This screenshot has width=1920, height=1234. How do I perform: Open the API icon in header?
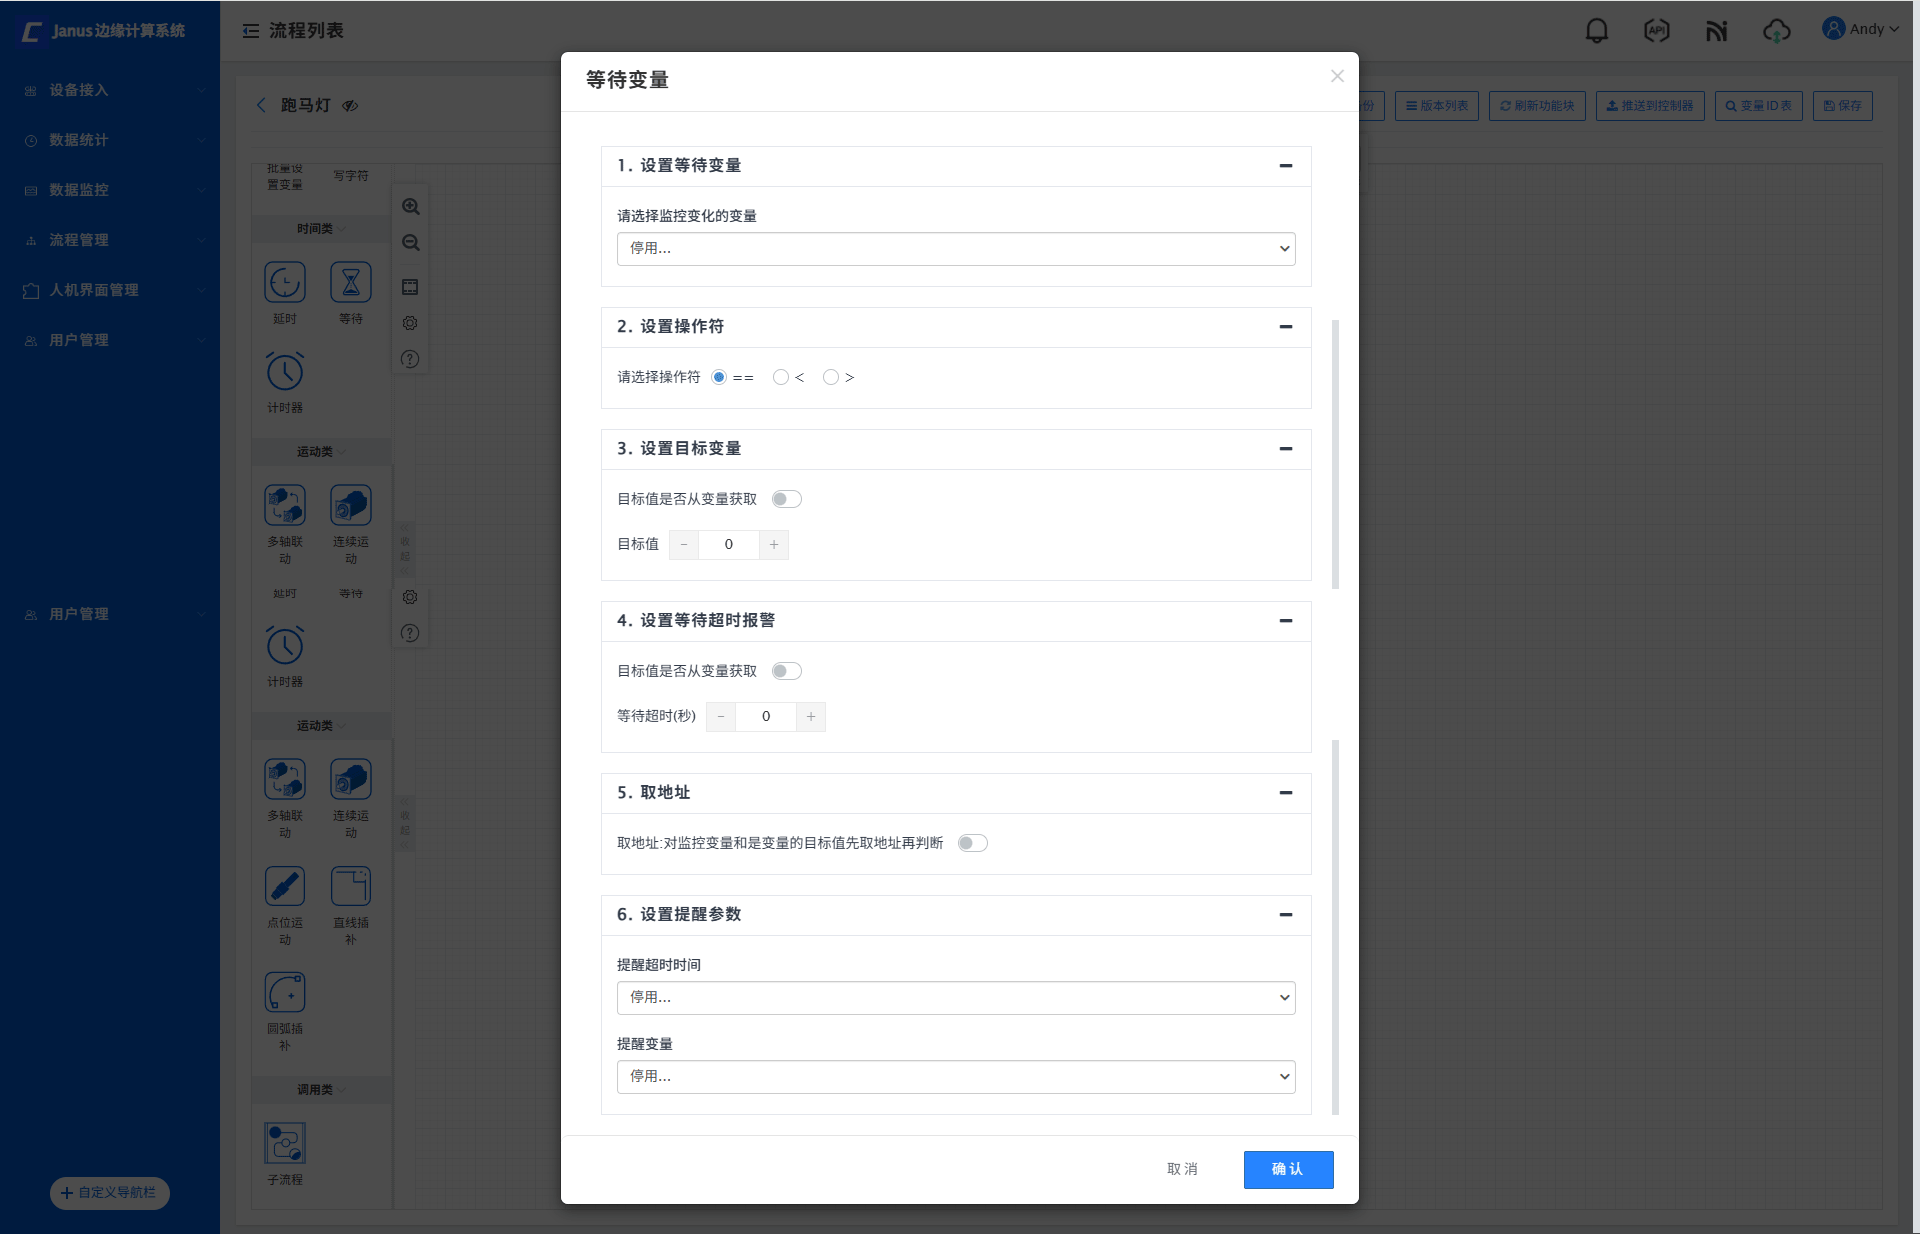tap(1656, 31)
